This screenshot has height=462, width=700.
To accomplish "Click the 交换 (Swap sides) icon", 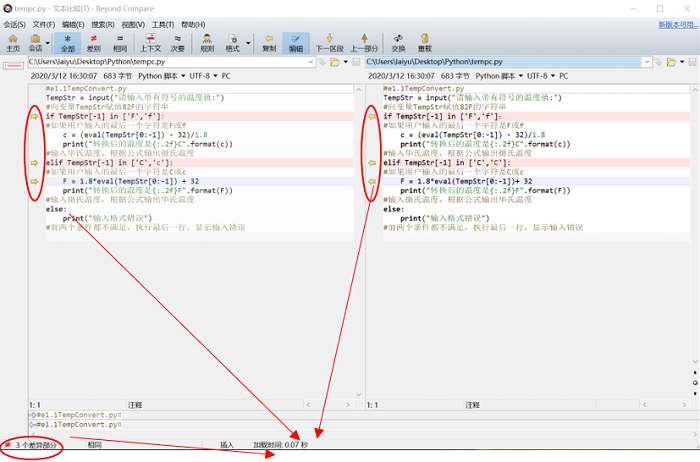I will (398, 42).
